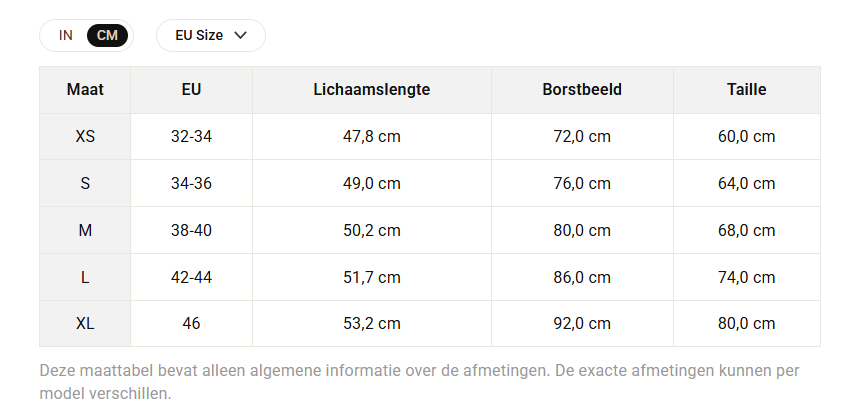Click the EU column header

click(191, 90)
